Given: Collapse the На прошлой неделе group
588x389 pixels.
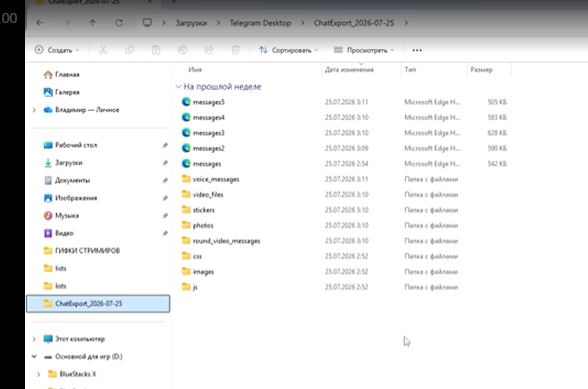Looking at the screenshot, I should 178,87.
